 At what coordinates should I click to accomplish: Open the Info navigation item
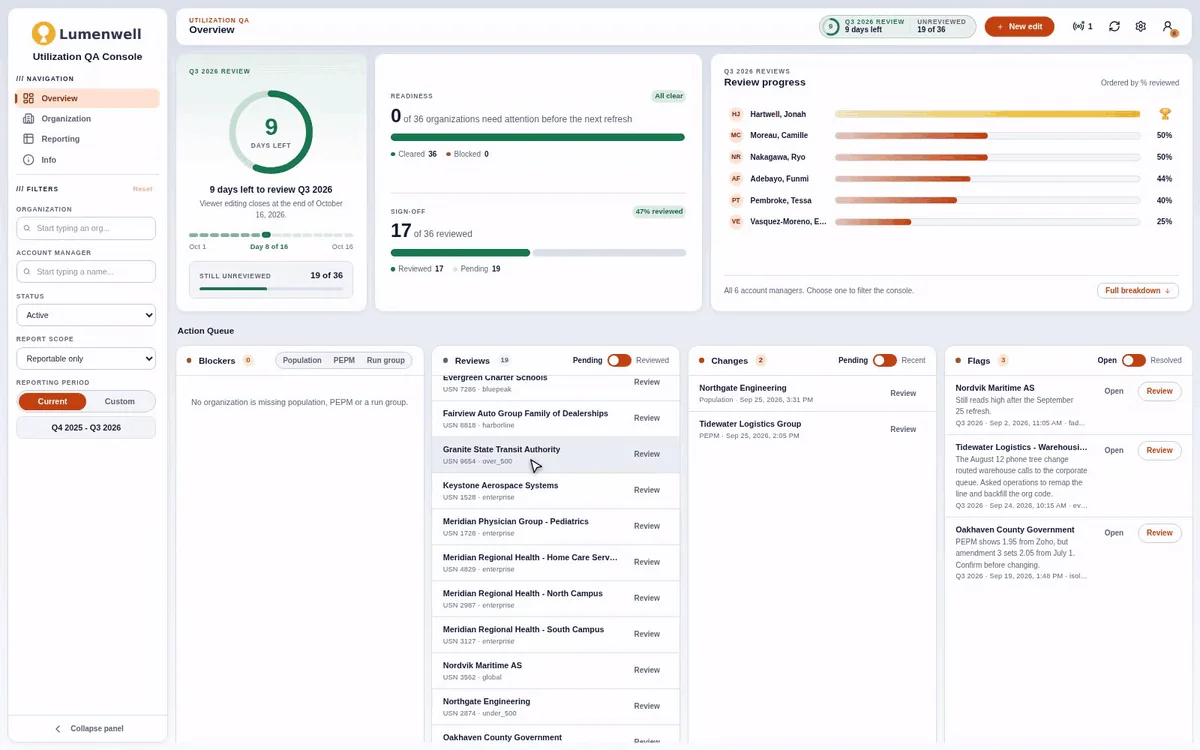coord(87,160)
